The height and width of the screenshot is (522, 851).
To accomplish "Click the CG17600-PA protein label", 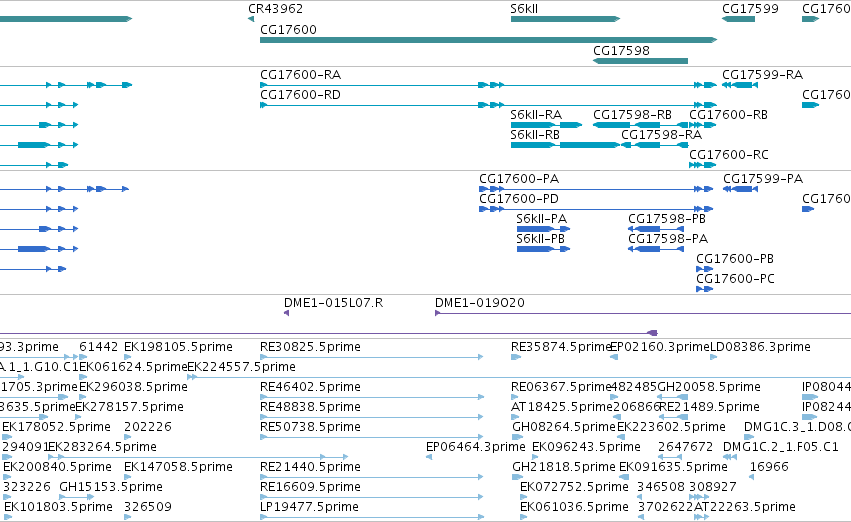I will click(x=519, y=179).
